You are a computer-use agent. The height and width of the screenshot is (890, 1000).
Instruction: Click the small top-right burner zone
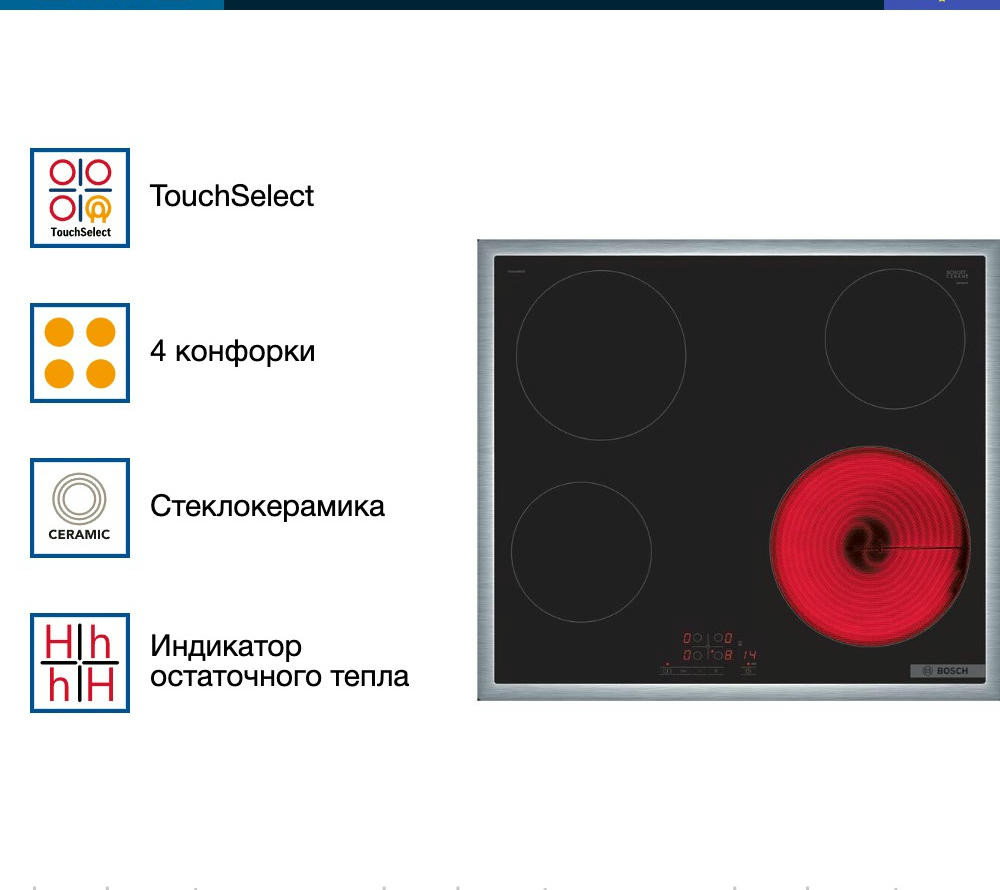tap(894, 338)
